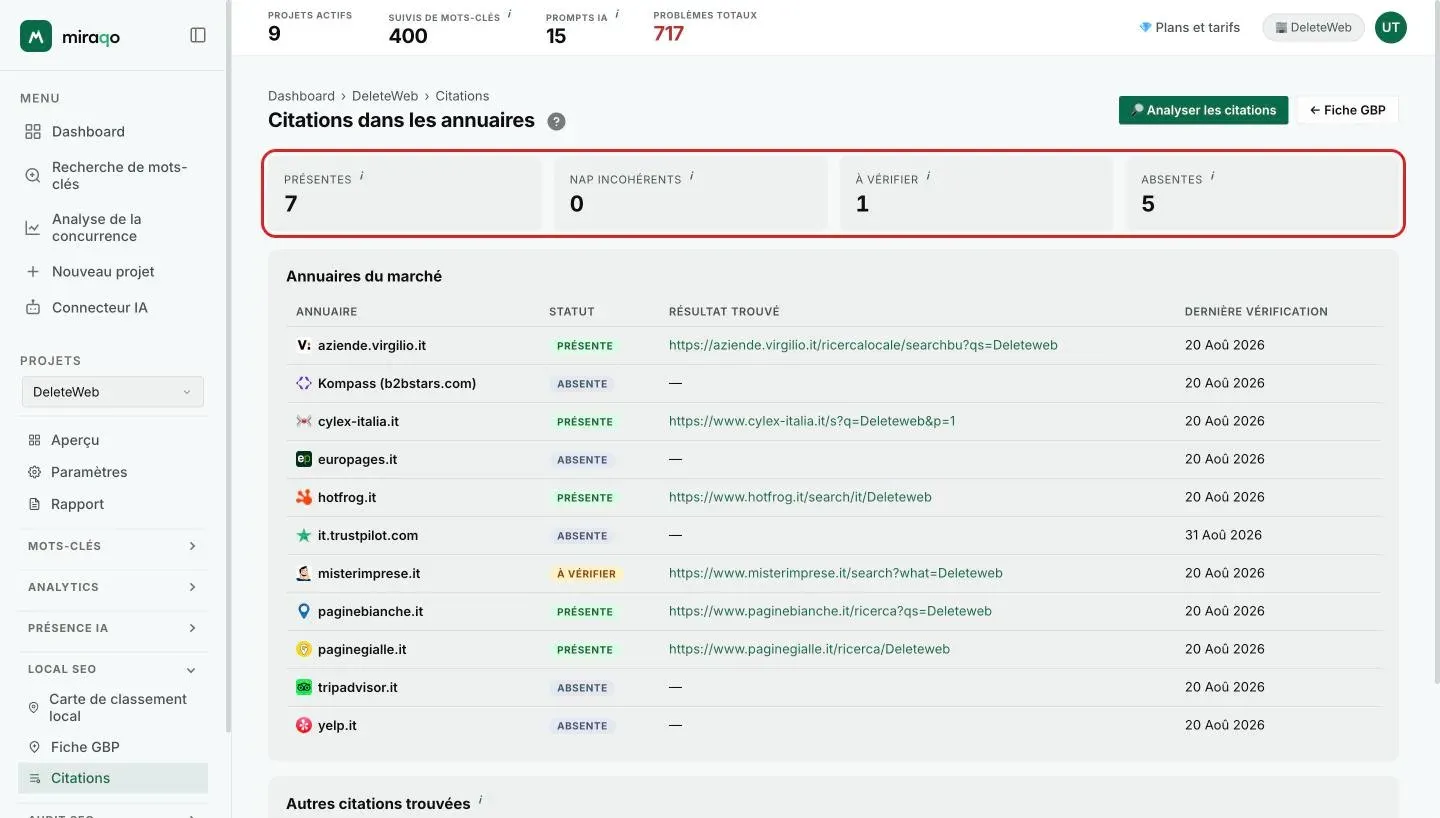Click the info icon next to PRÉSENTES
The width and height of the screenshot is (1440, 818).
[361, 176]
